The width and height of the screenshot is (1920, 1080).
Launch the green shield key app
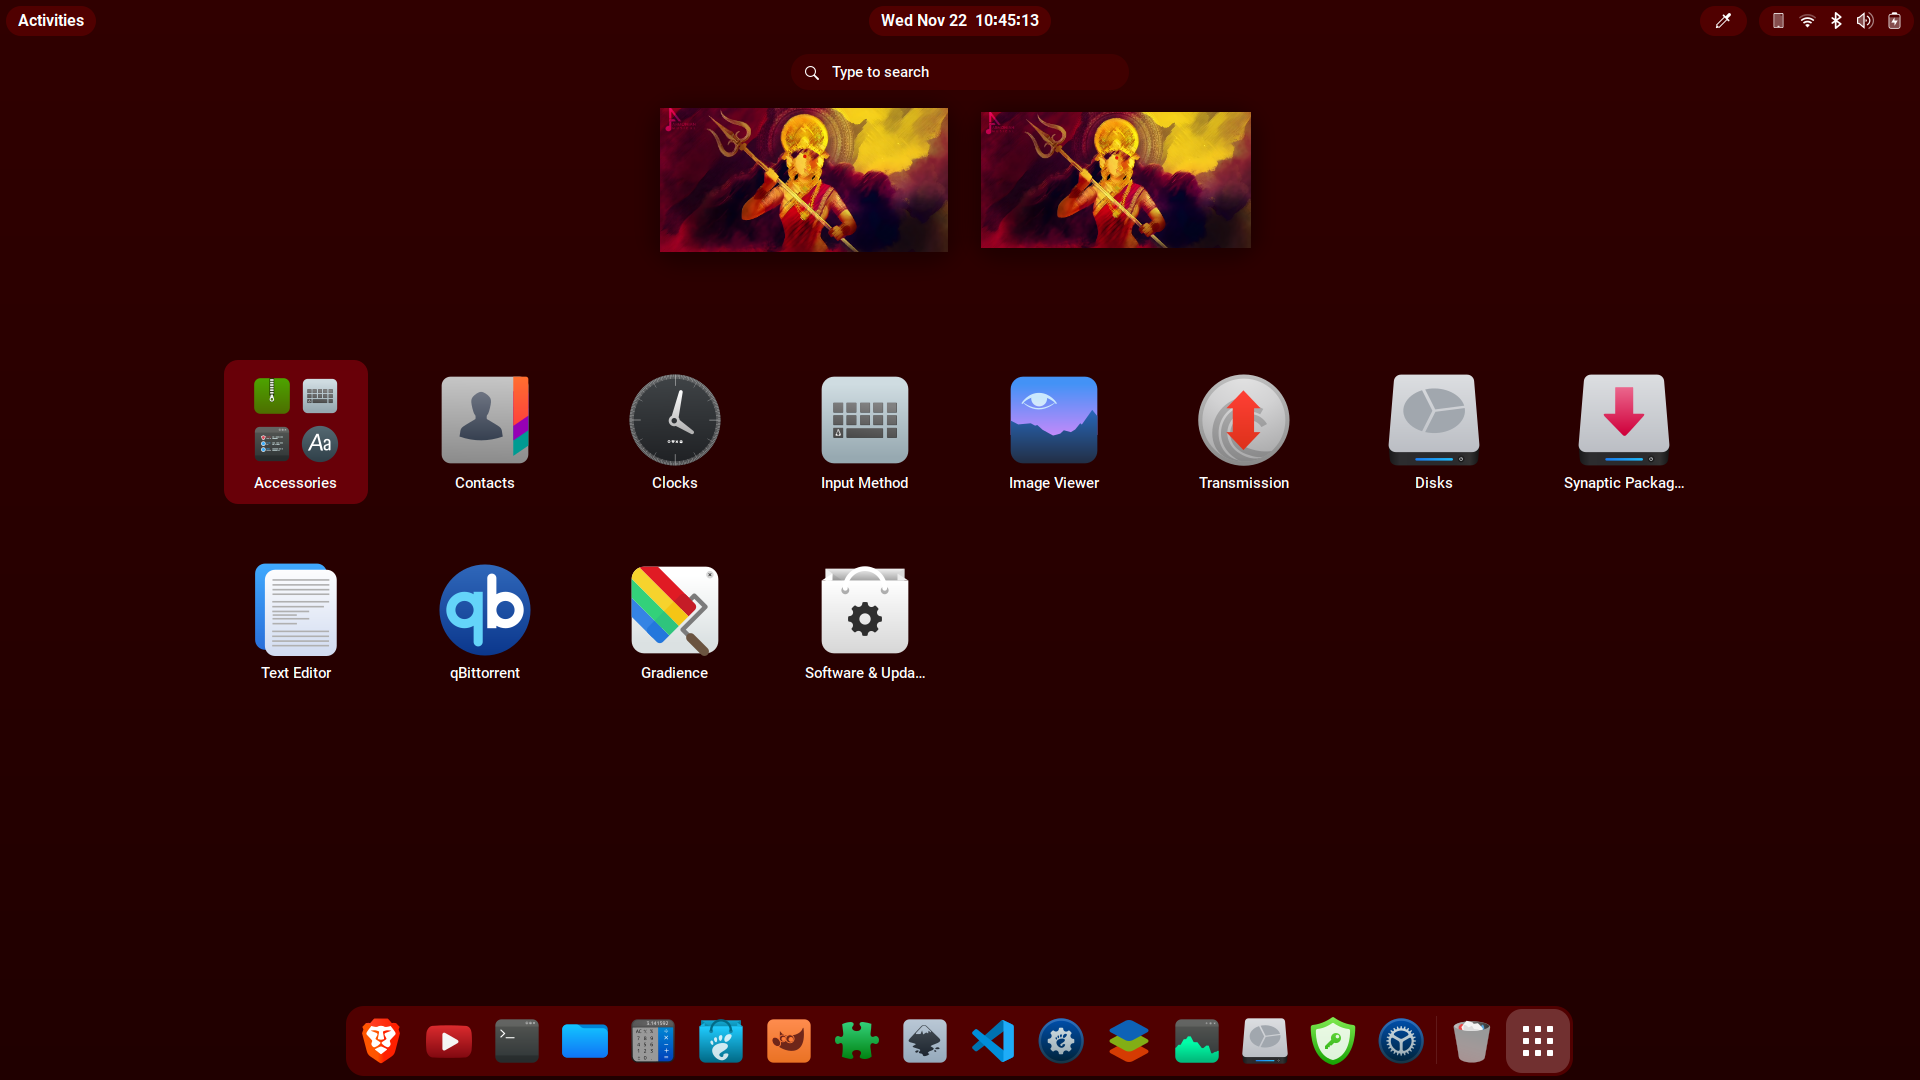[x=1333, y=1041]
